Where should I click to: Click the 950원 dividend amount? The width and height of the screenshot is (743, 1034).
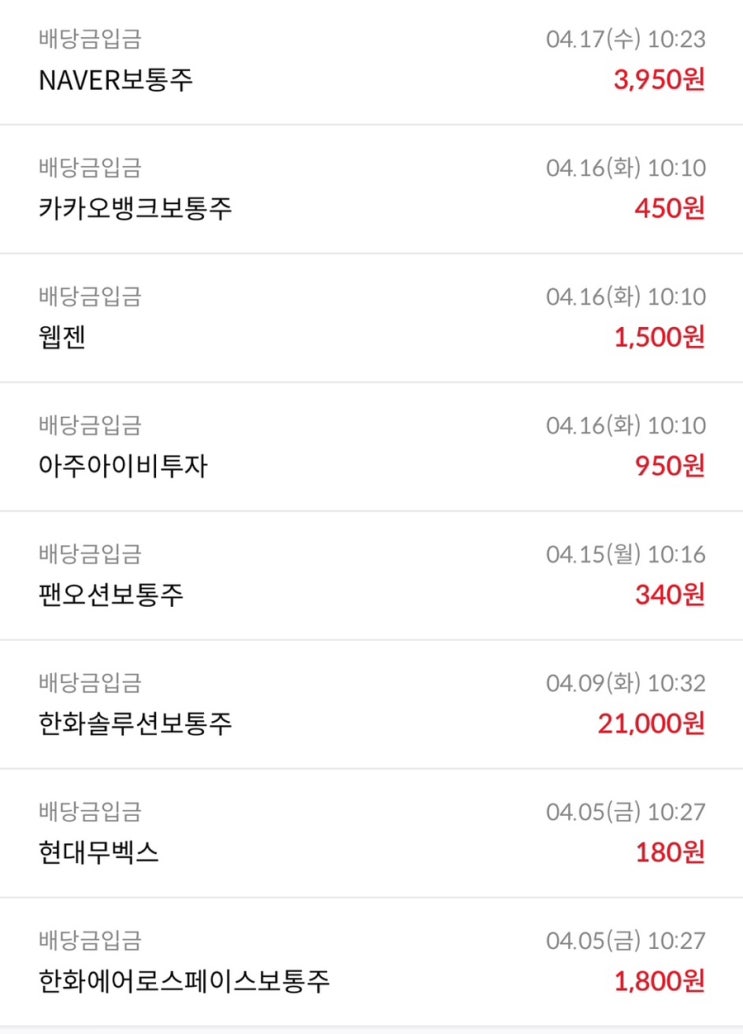pyautogui.click(x=670, y=466)
